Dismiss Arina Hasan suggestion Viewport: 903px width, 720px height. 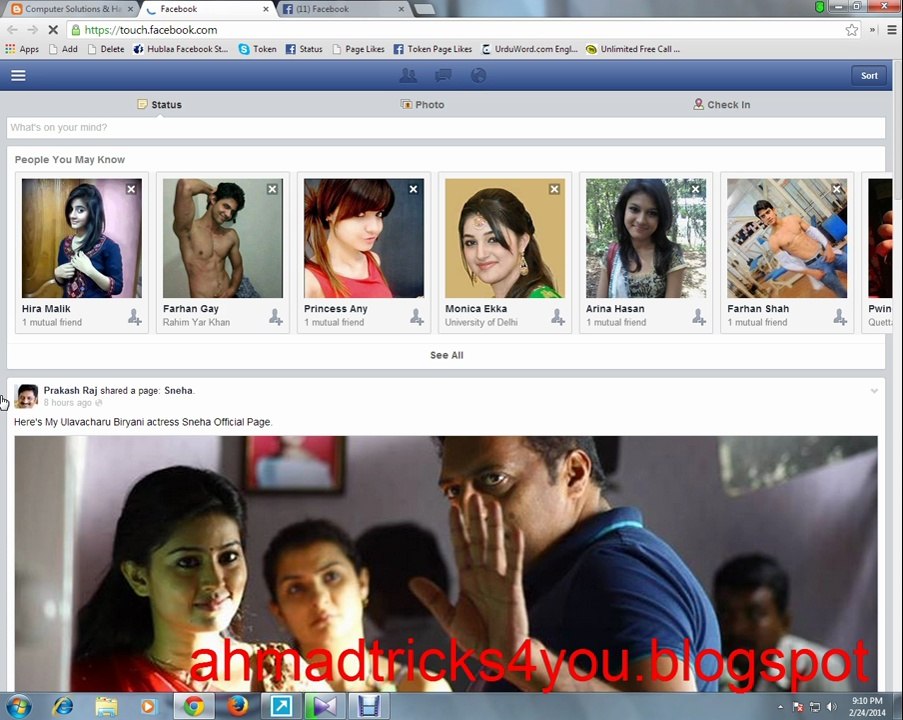tap(696, 189)
